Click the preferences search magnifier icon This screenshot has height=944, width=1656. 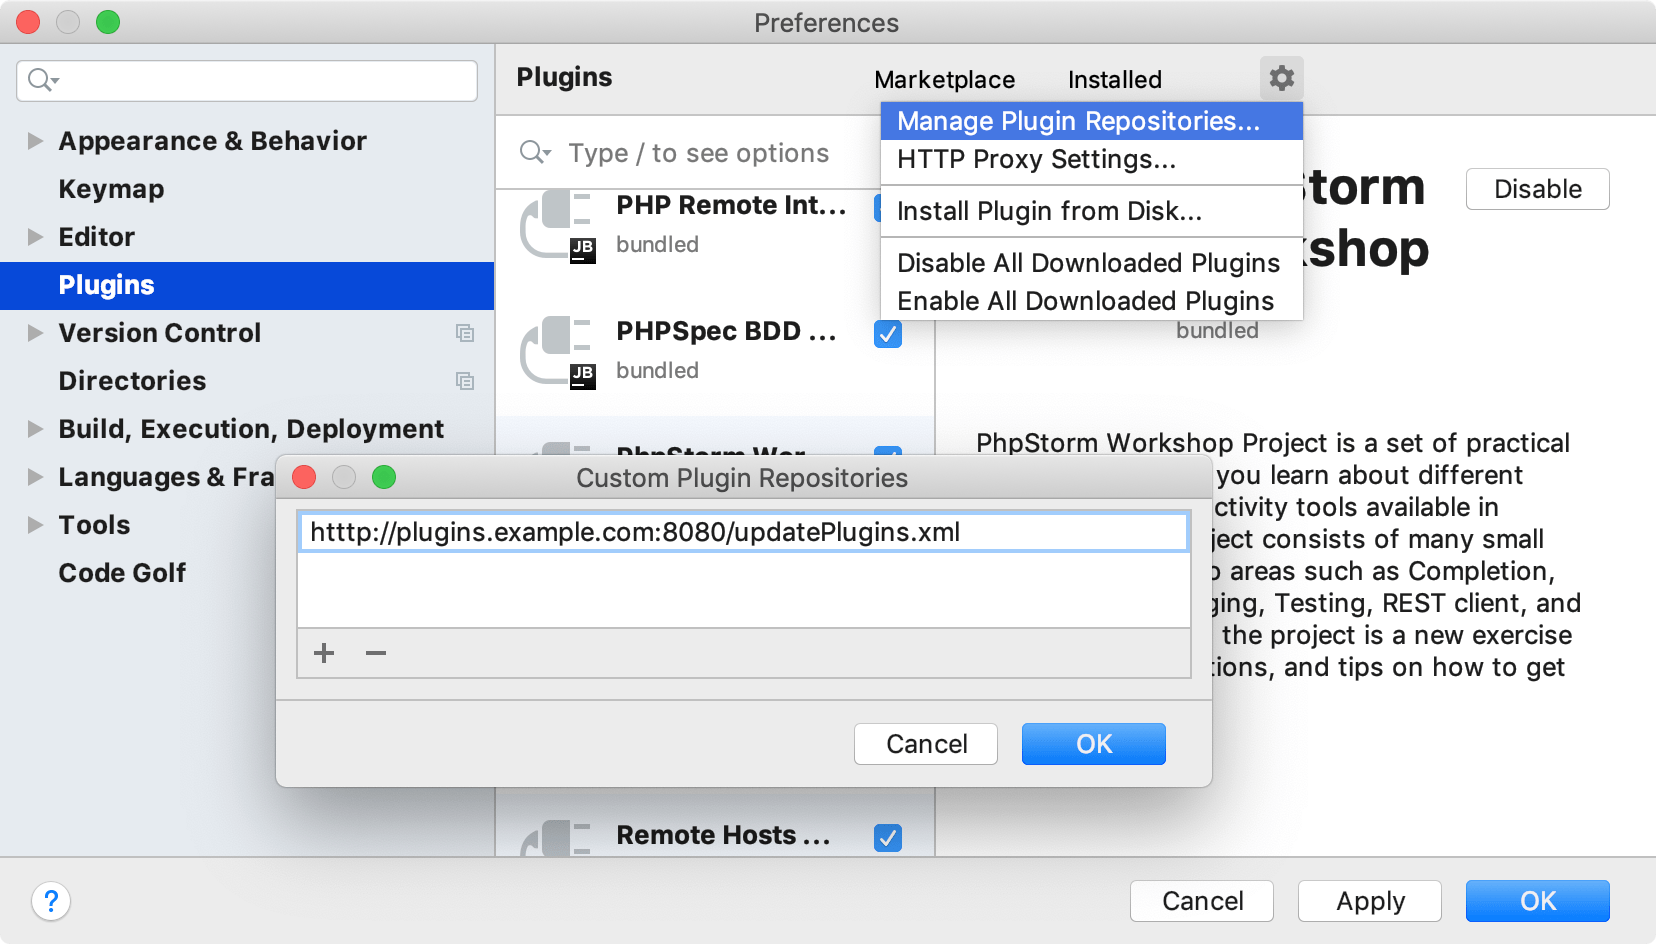44,80
